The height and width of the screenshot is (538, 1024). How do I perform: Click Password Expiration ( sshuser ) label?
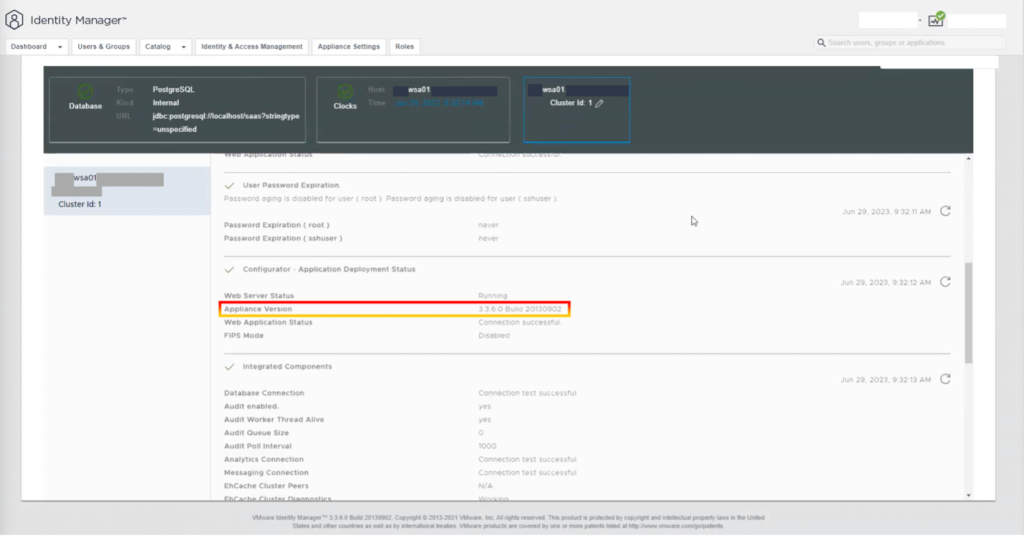coord(283,238)
